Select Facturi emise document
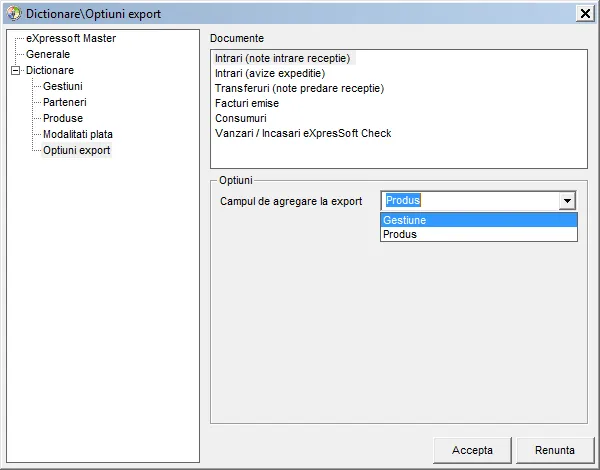This screenshot has width=600, height=470. click(247, 103)
